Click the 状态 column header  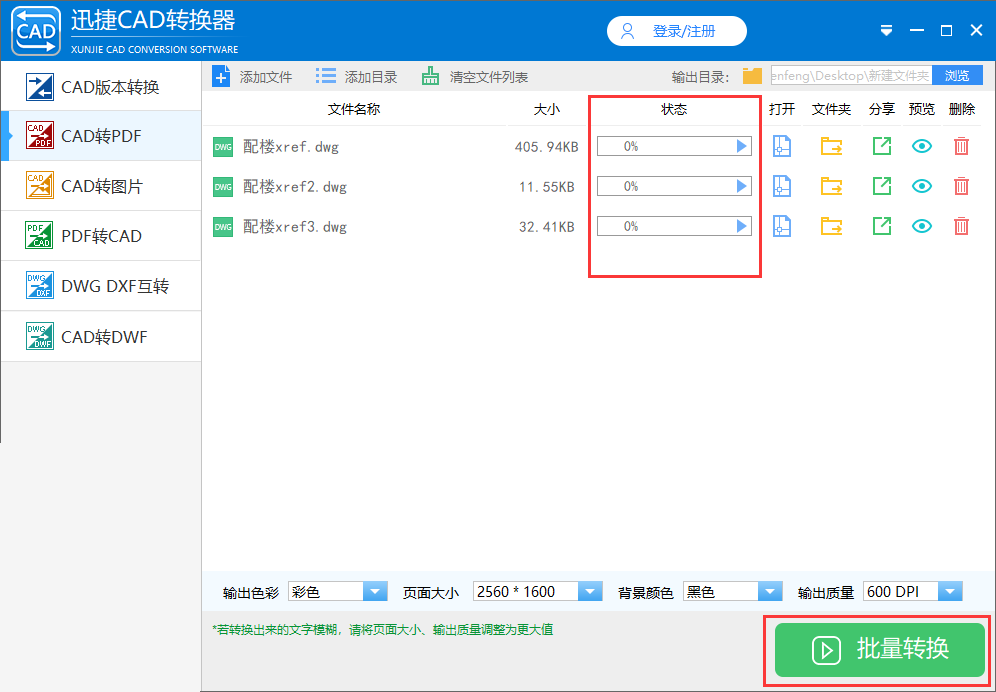(x=674, y=109)
